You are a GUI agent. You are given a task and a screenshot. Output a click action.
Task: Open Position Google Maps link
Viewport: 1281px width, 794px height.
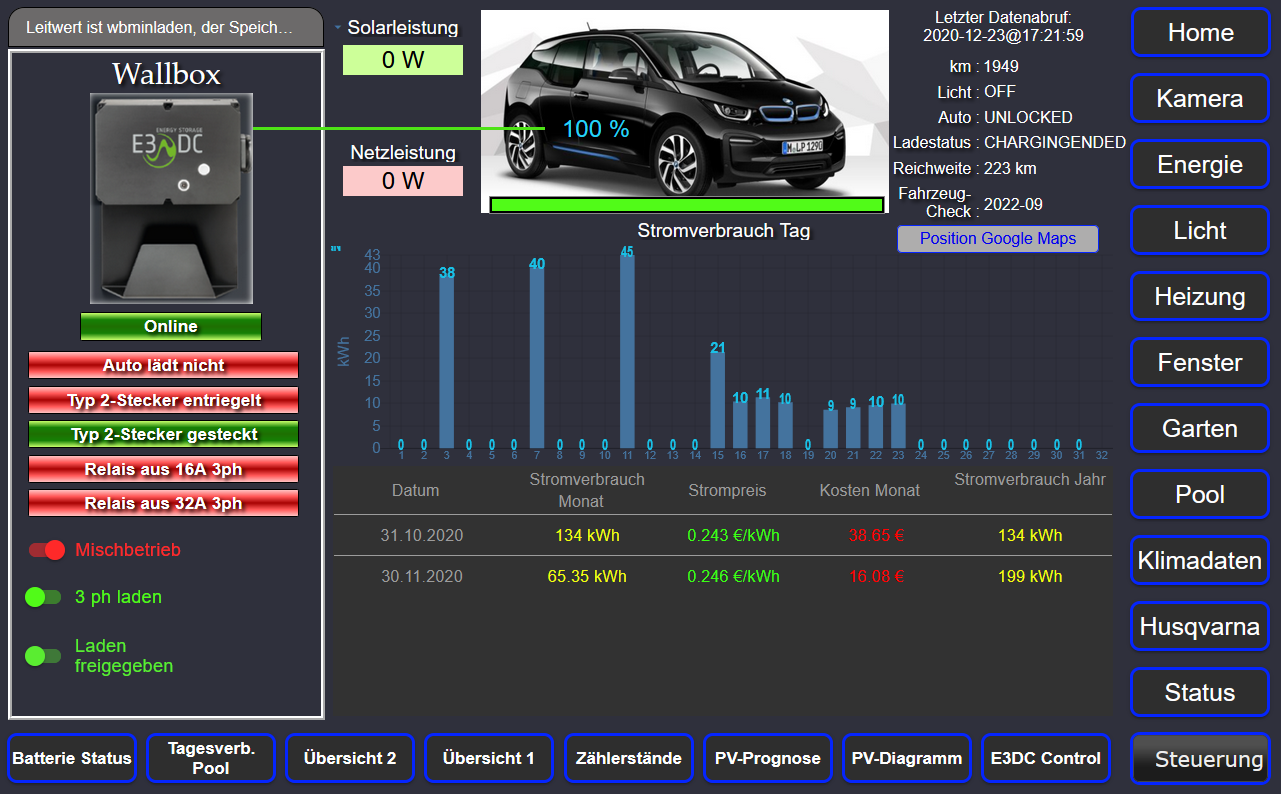[998, 239]
